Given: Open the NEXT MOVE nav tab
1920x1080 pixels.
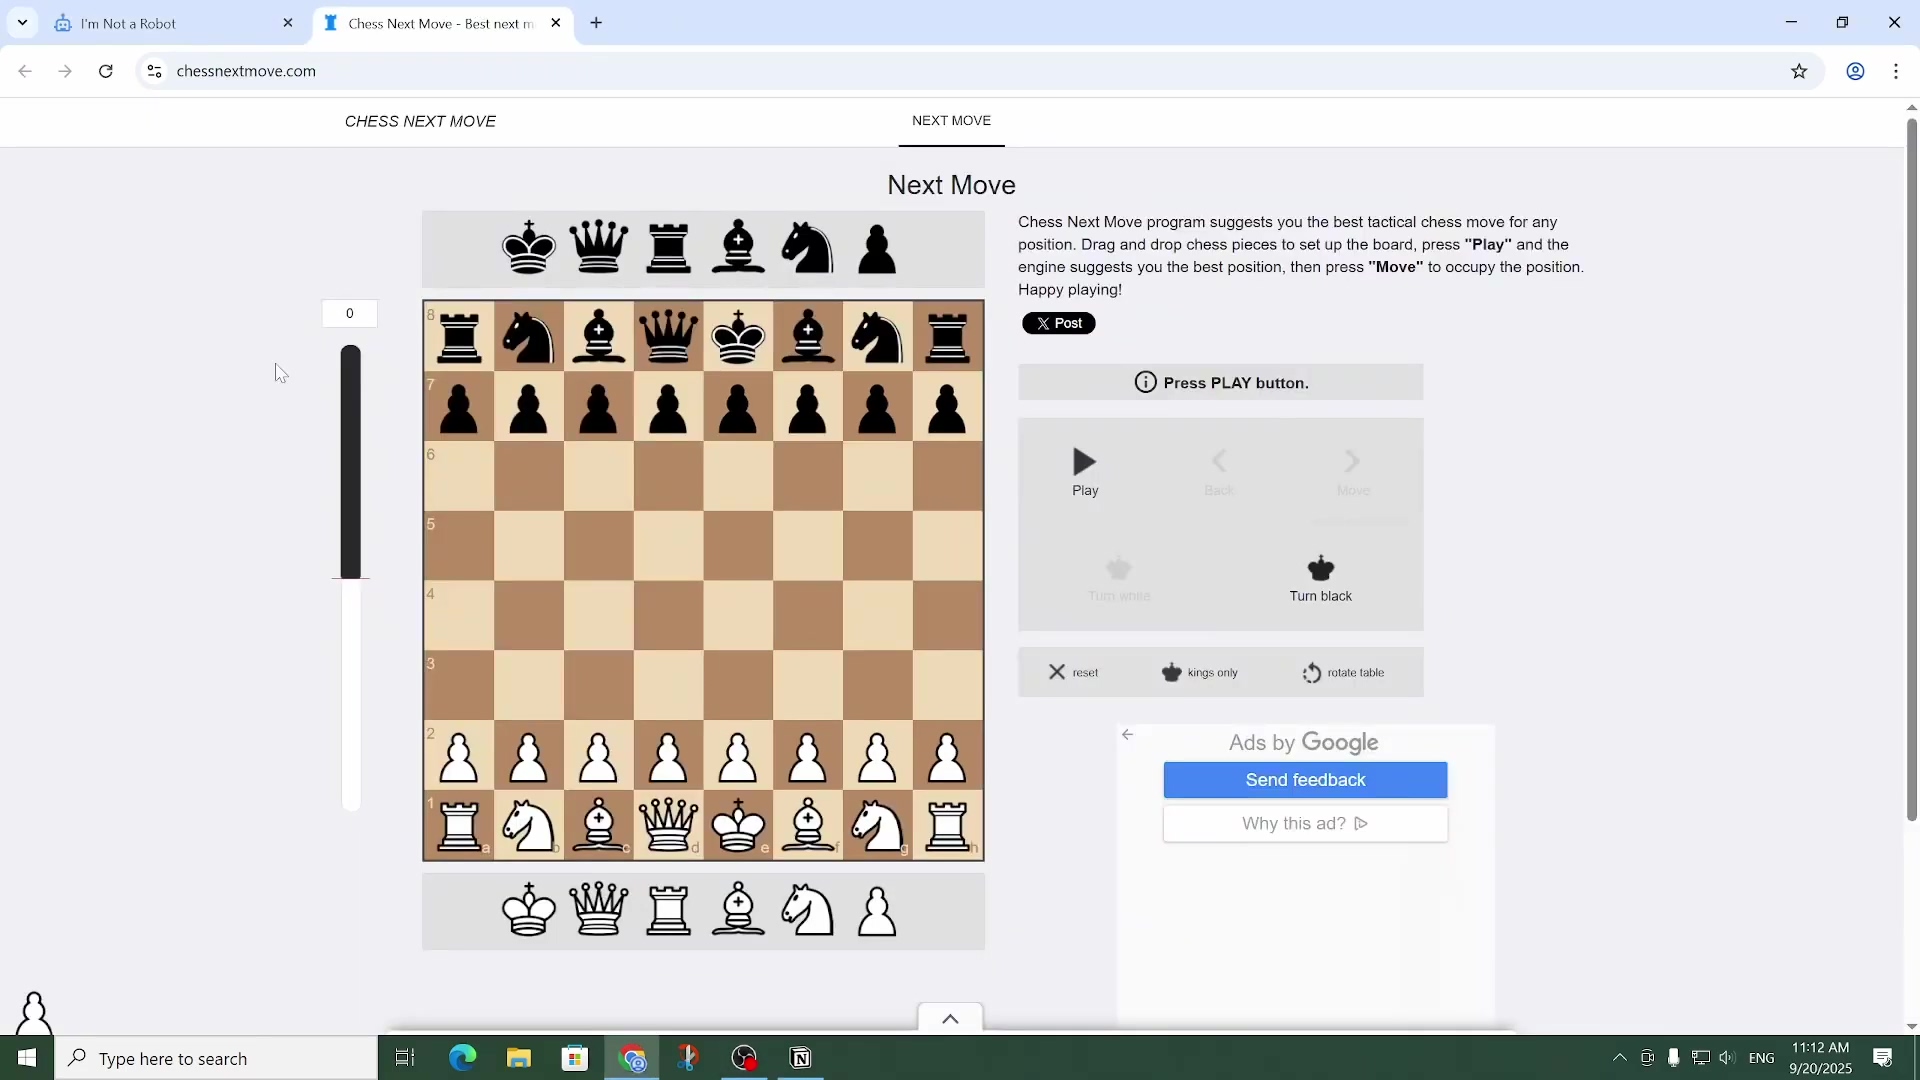Looking at the screenshot, I should [951, 121].
